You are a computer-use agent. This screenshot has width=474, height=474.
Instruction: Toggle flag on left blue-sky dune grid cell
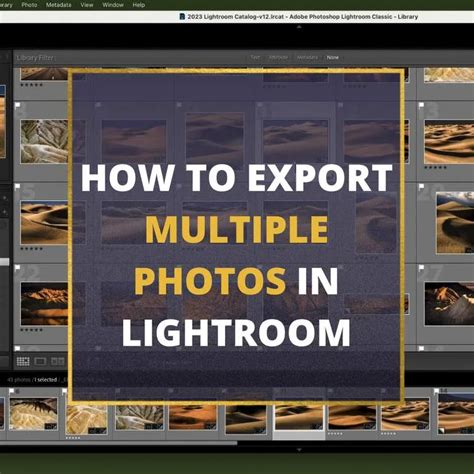[18, 186]
